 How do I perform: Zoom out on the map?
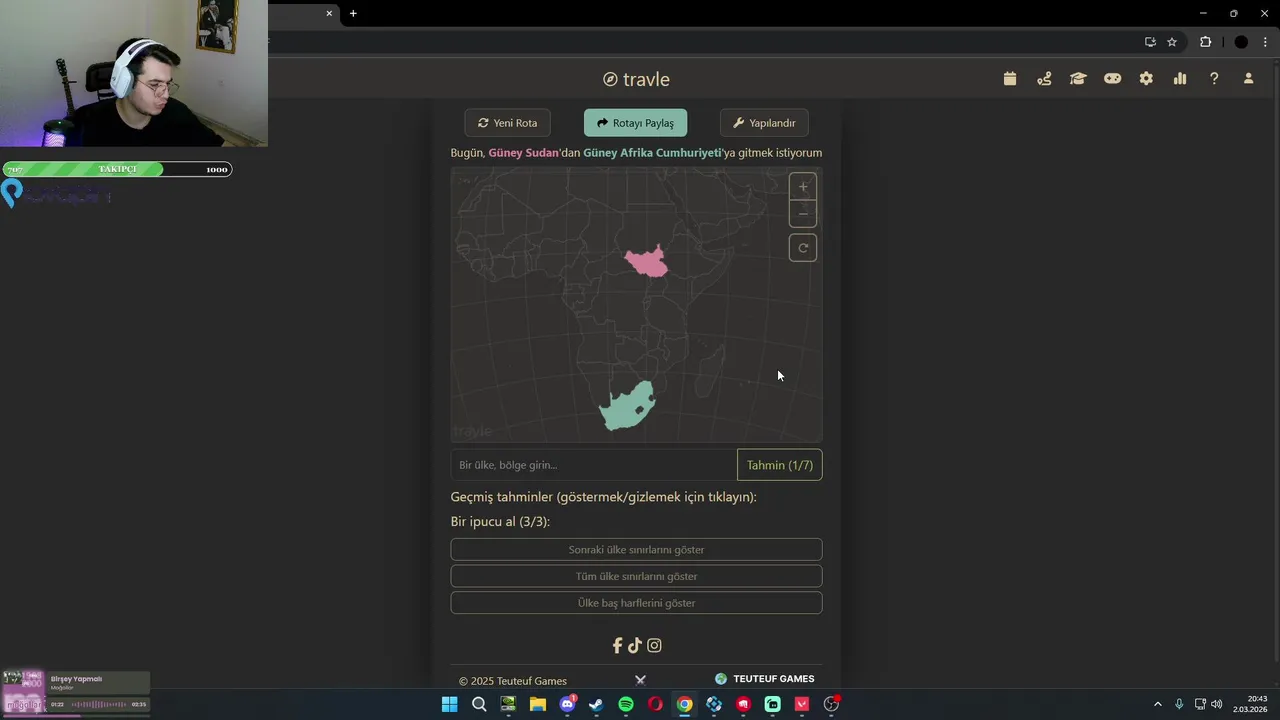click(x=803, y=214)
